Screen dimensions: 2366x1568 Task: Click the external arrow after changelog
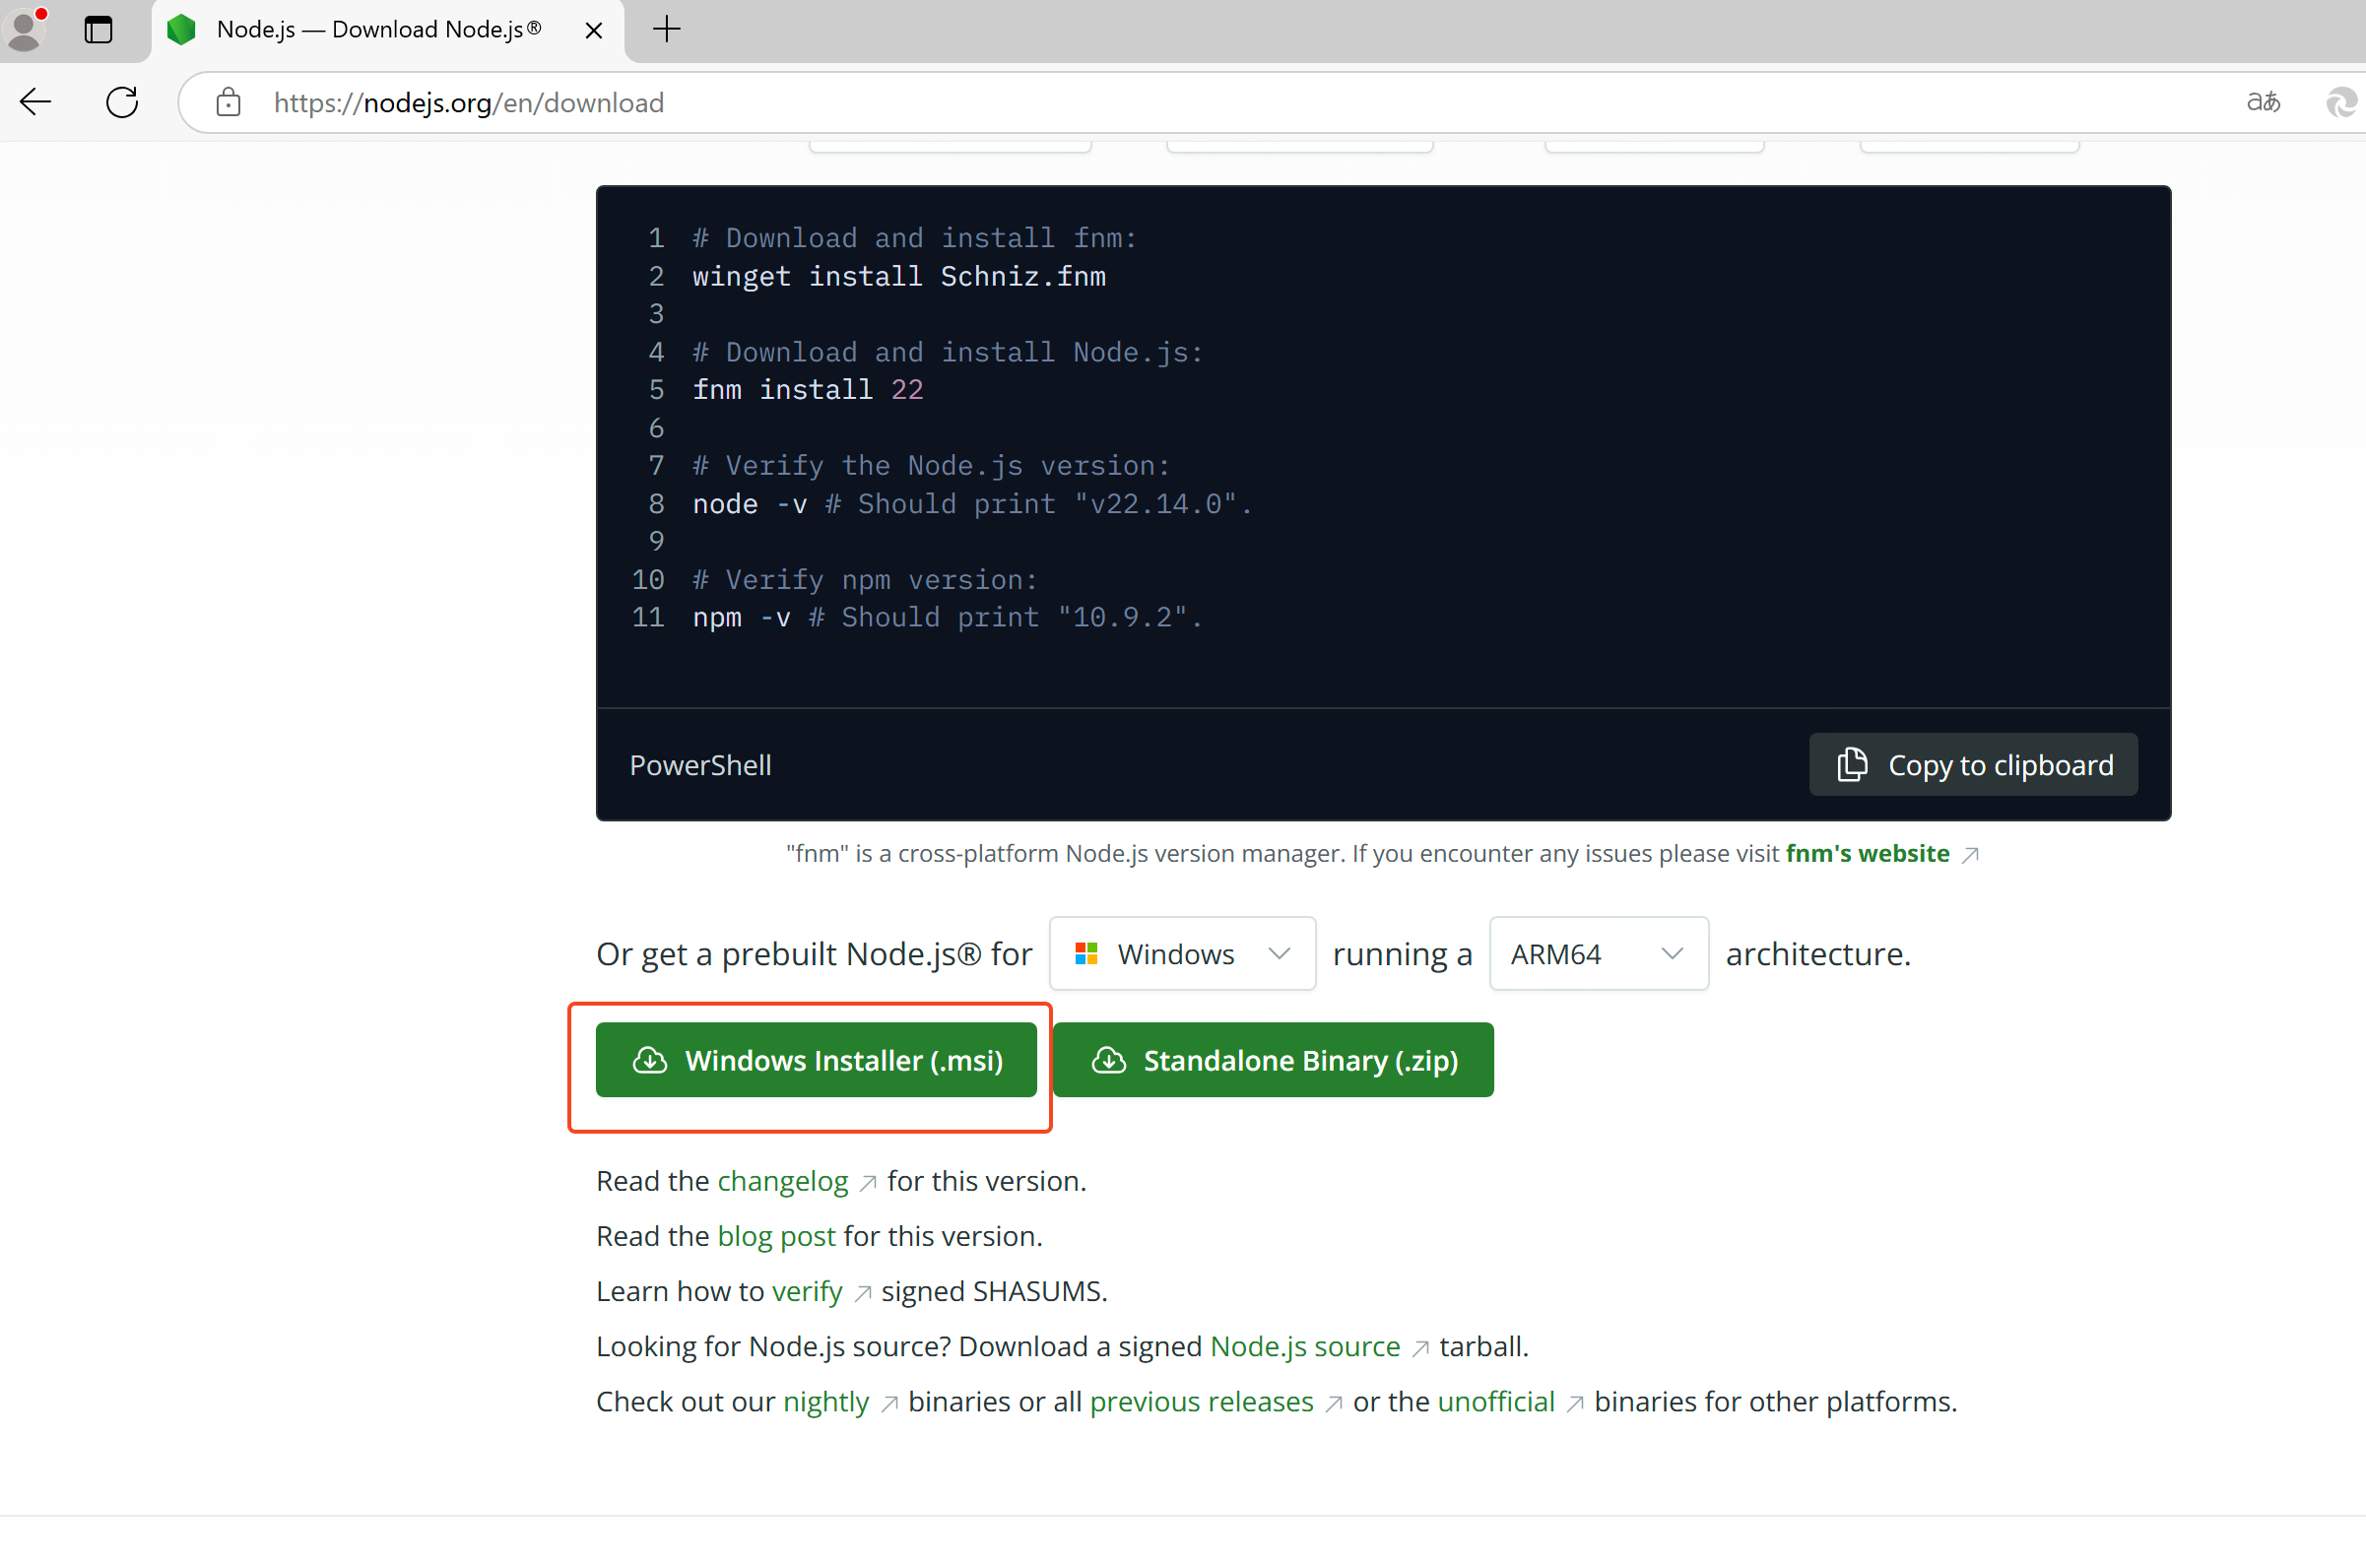click(868, 1184)
